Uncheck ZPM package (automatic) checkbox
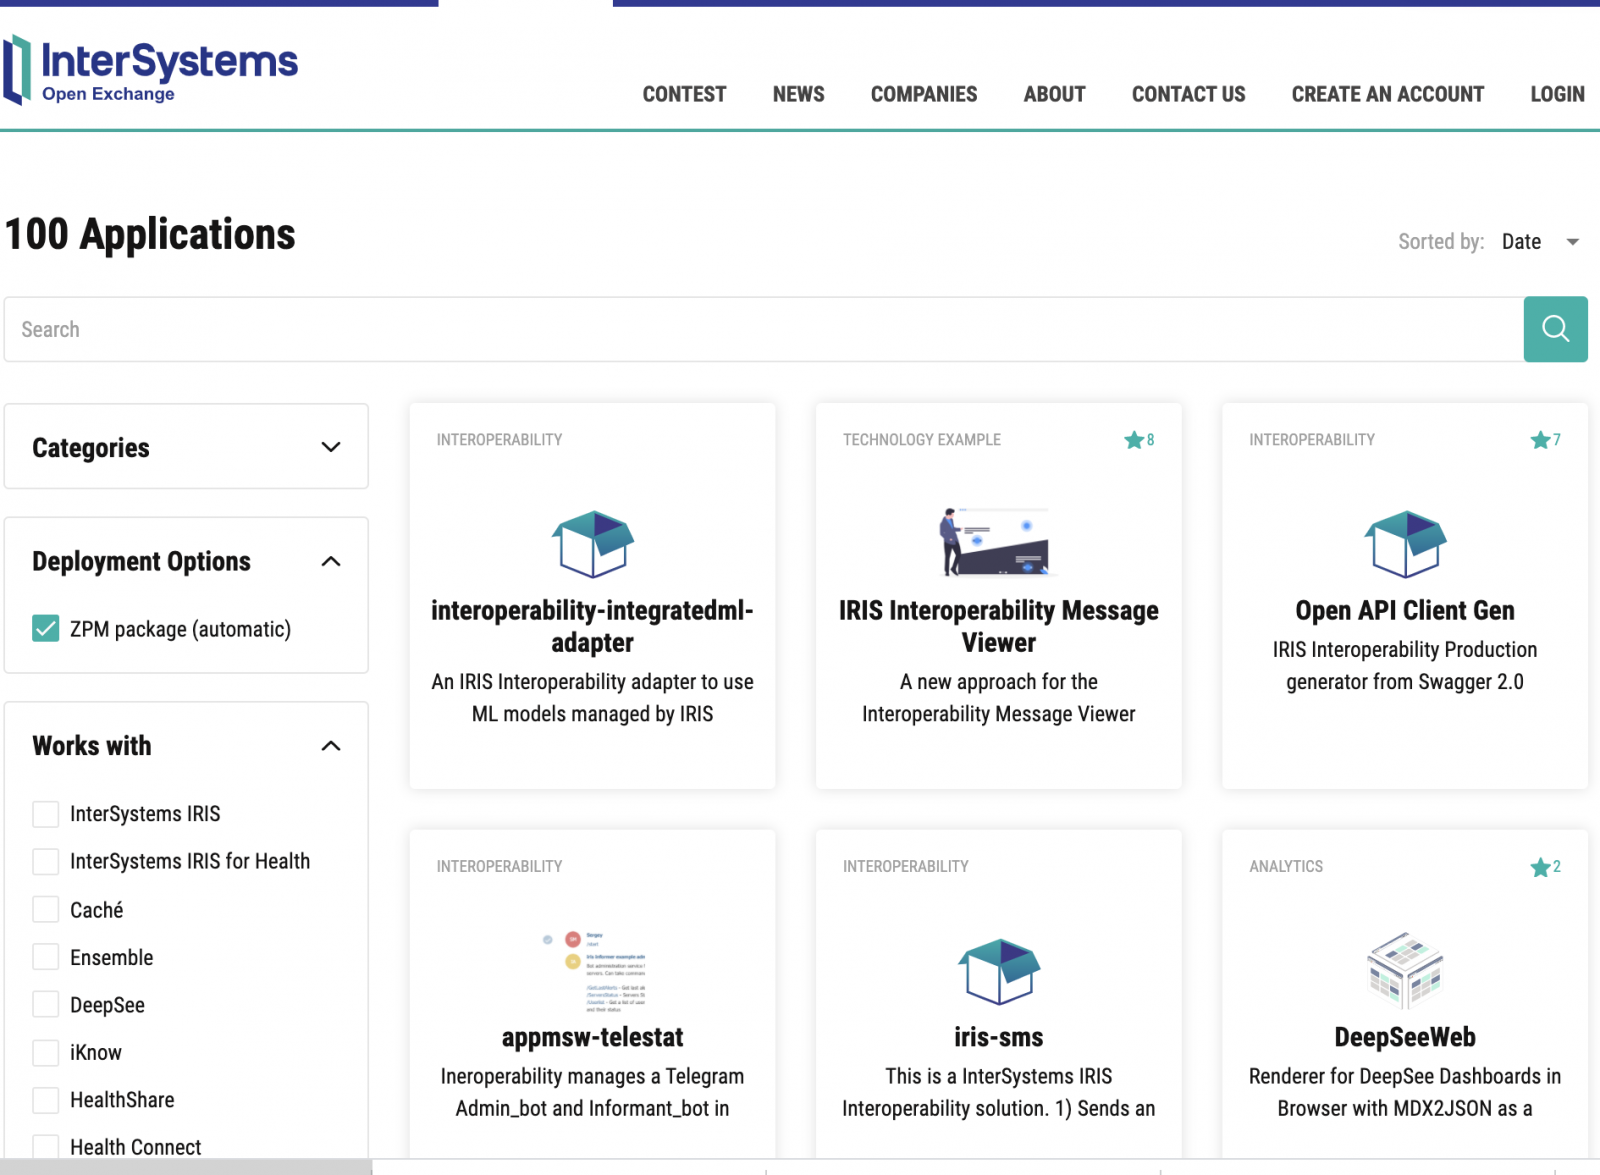The width and height of the screenshot is (1600, 1175). [x=46, y=629]
